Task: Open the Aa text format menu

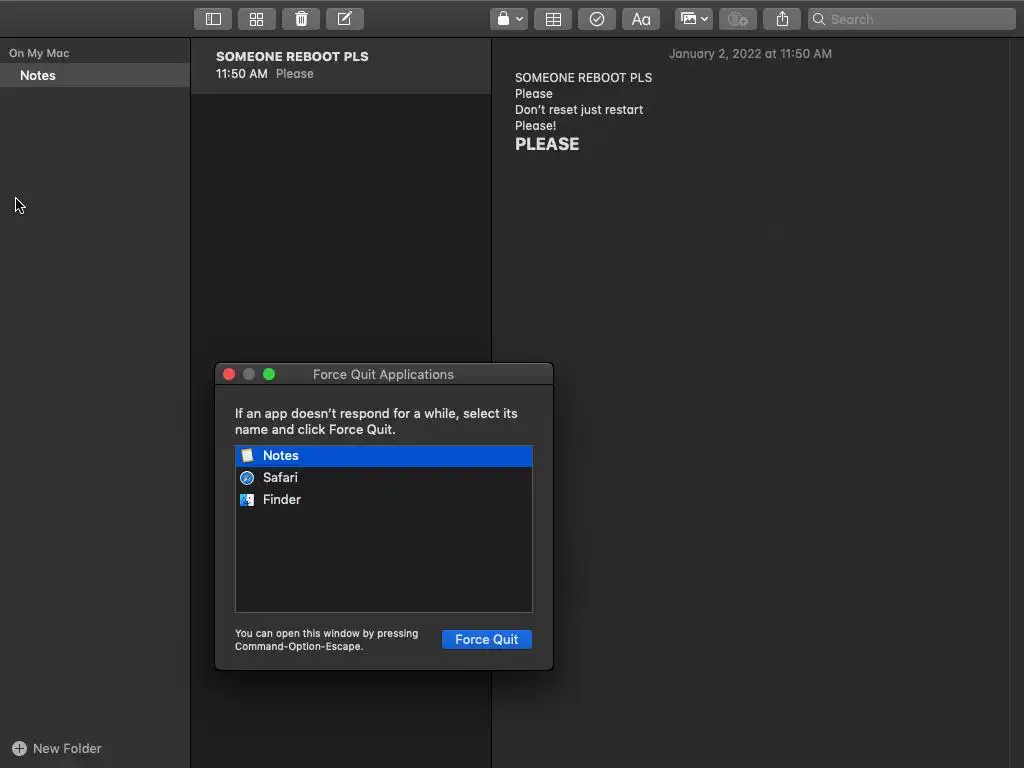Action: coord(641,19)
